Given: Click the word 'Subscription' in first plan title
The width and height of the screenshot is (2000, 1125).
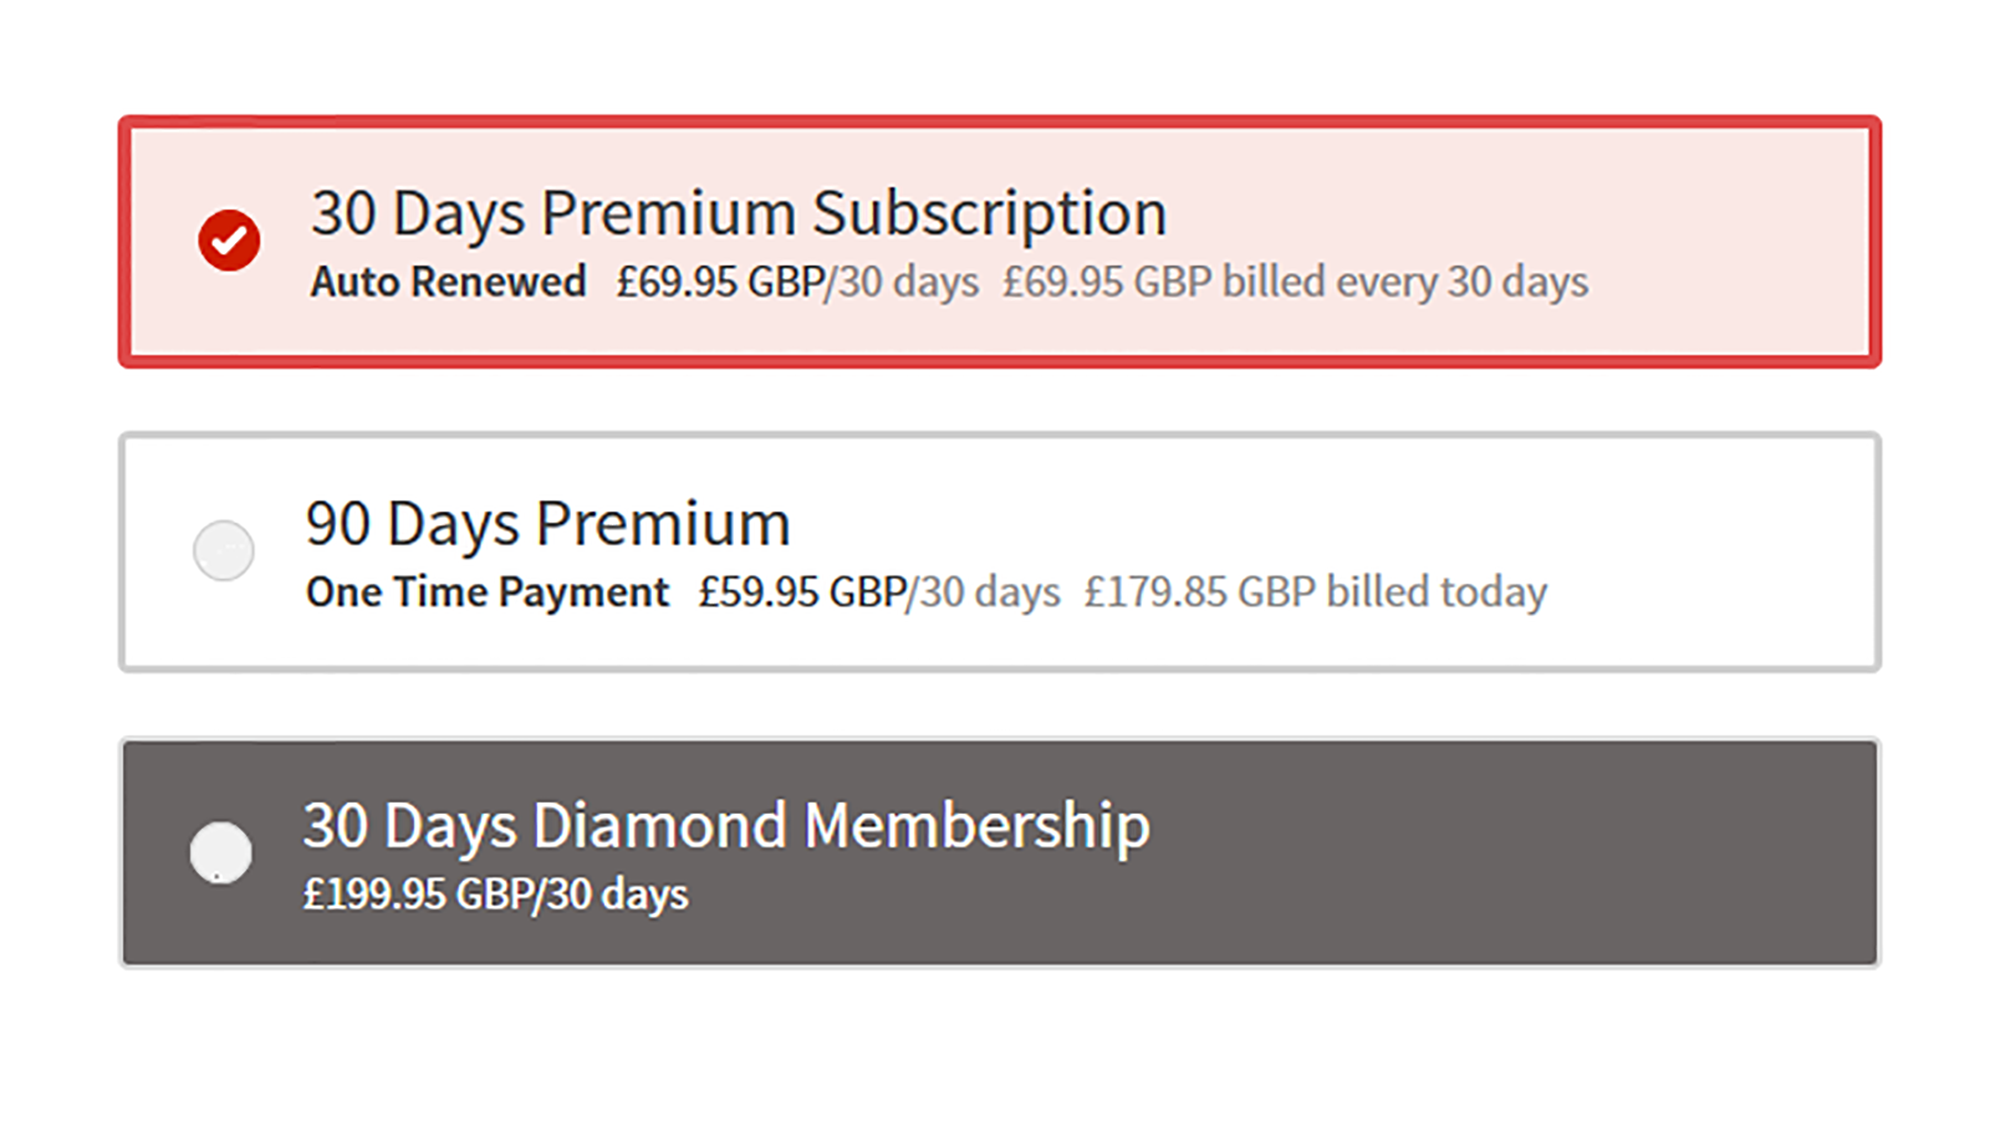Looking at the screenshot, I should (989, 213).
